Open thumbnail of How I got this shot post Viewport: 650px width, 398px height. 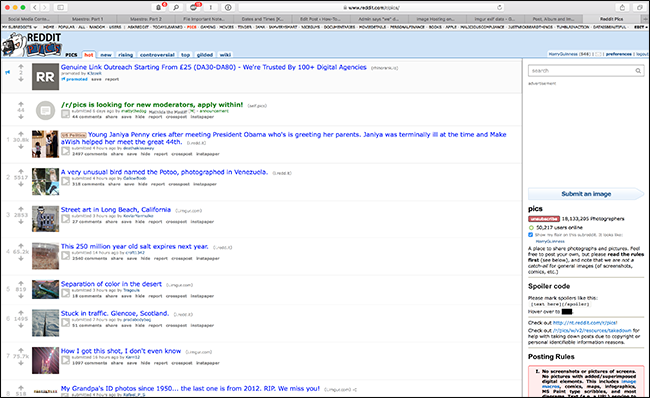click(46, 360)
